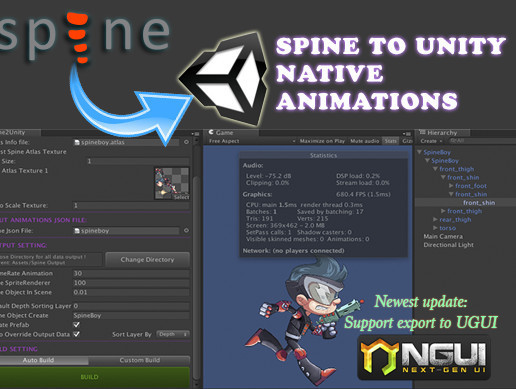Image resolution: width=516 pixels, height=389 pixels.
Task: Open Sort Layer By Depth dropdown
Action: pyautogui.click(x=173, y=334)
